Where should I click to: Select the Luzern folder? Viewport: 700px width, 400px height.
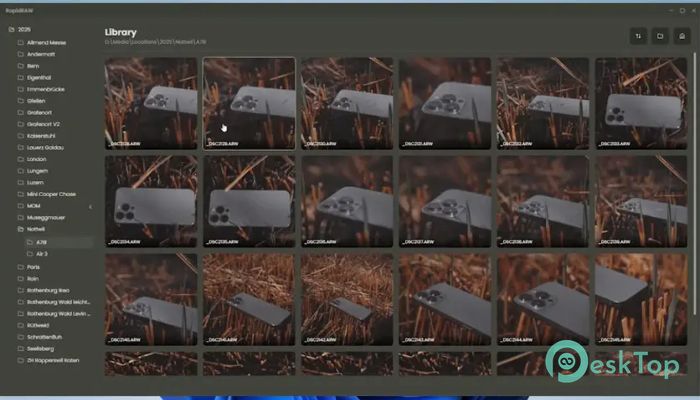click(x=35, y=183)
